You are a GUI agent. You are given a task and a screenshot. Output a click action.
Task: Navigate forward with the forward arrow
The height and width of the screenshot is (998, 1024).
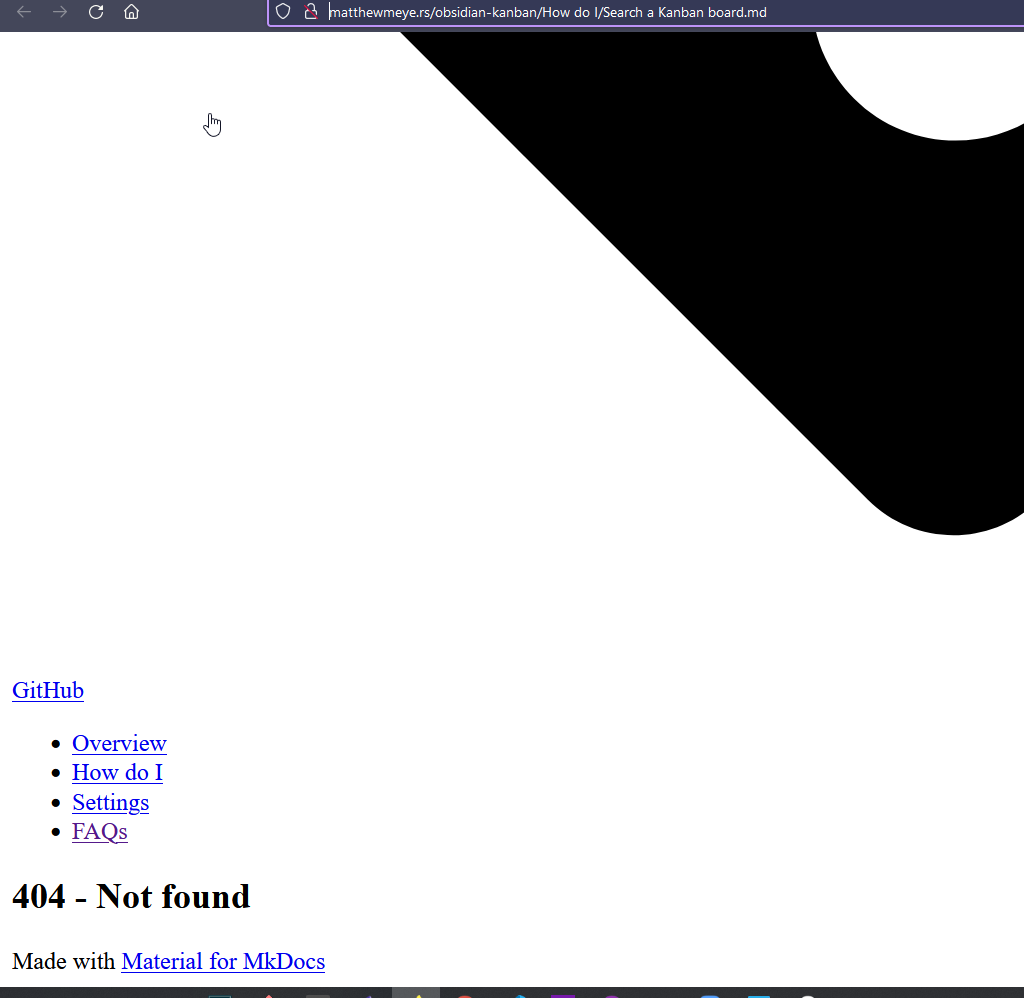click(59, 12)
